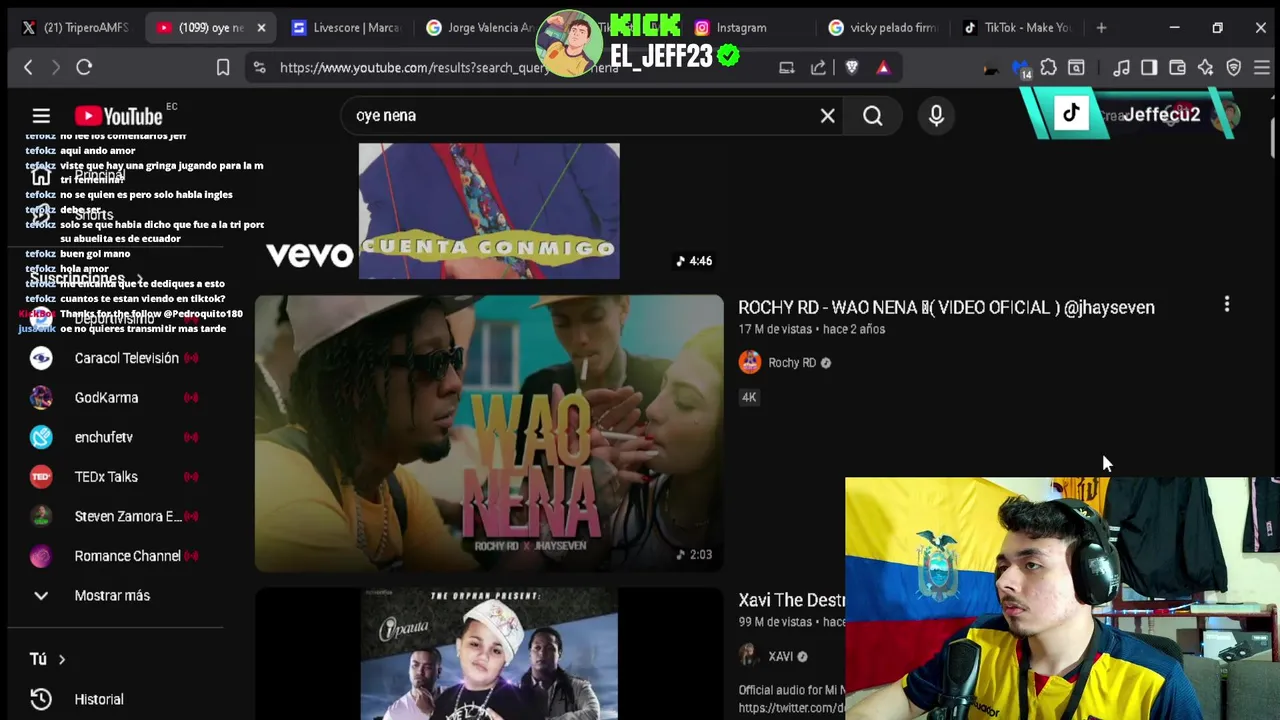Switch to the vicky pelado Google tab

click(x=883, y=28)
